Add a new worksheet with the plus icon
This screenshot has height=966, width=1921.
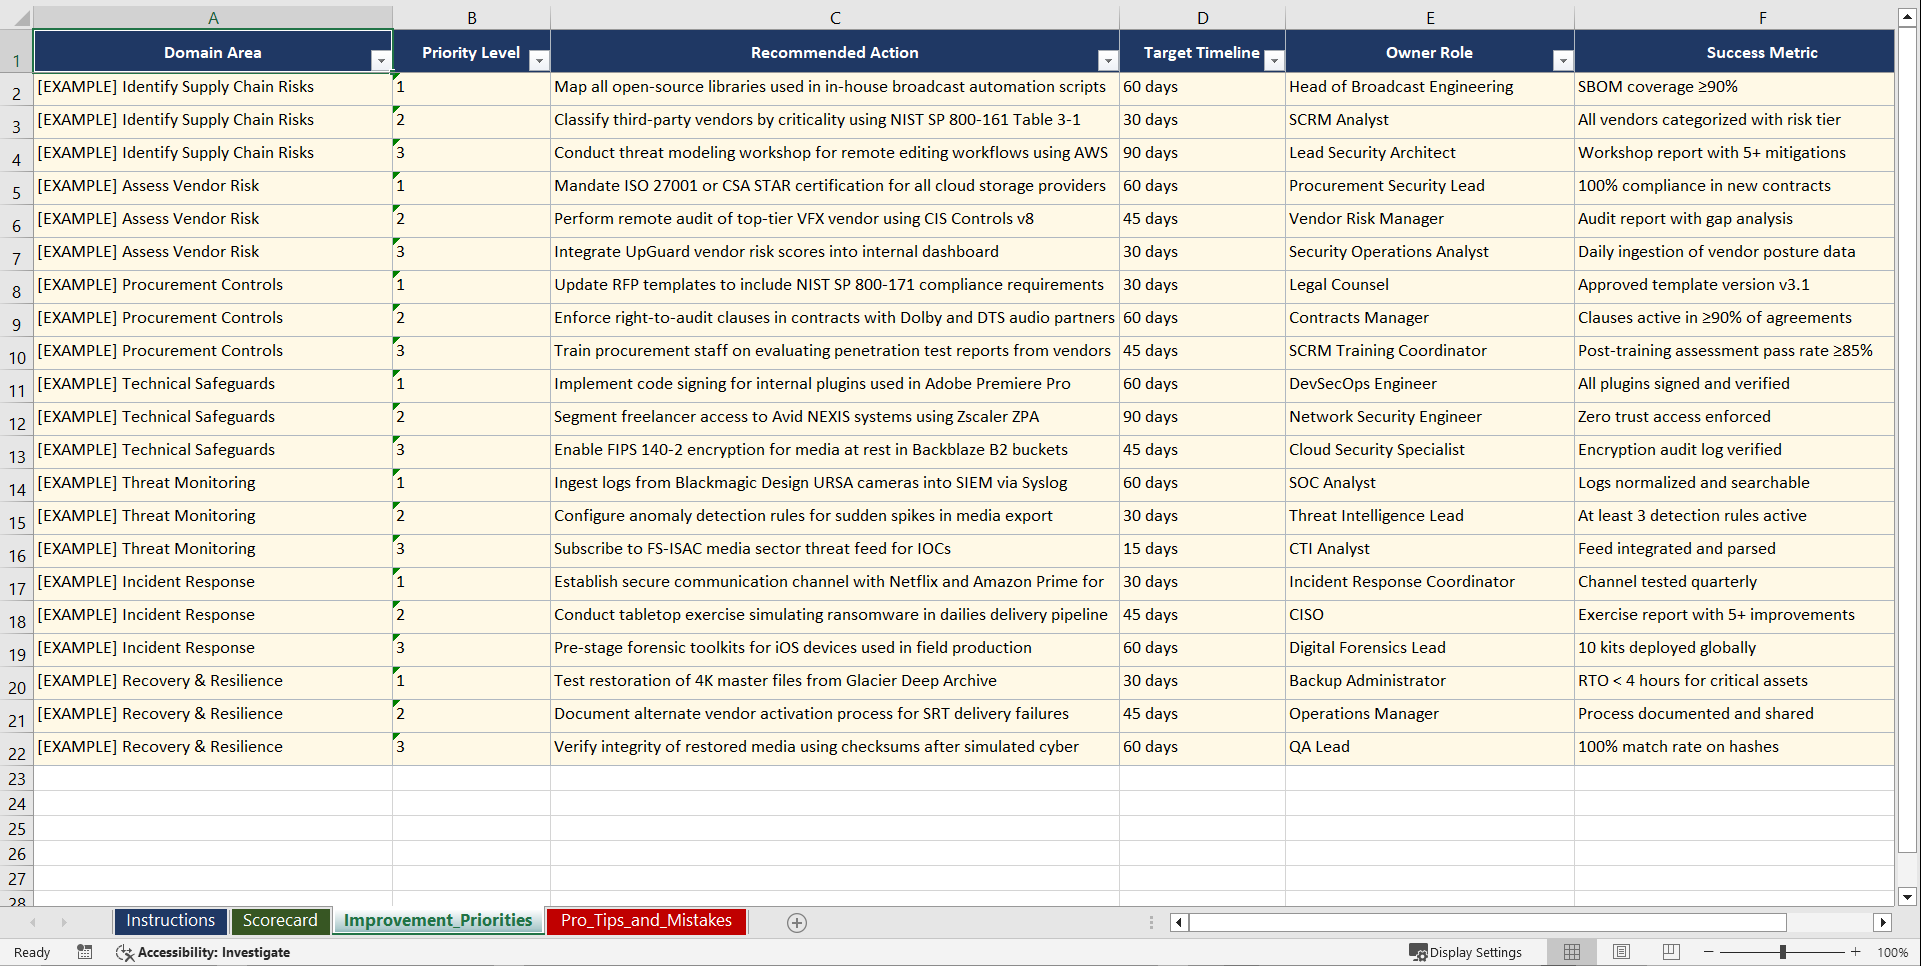(797, 922)
